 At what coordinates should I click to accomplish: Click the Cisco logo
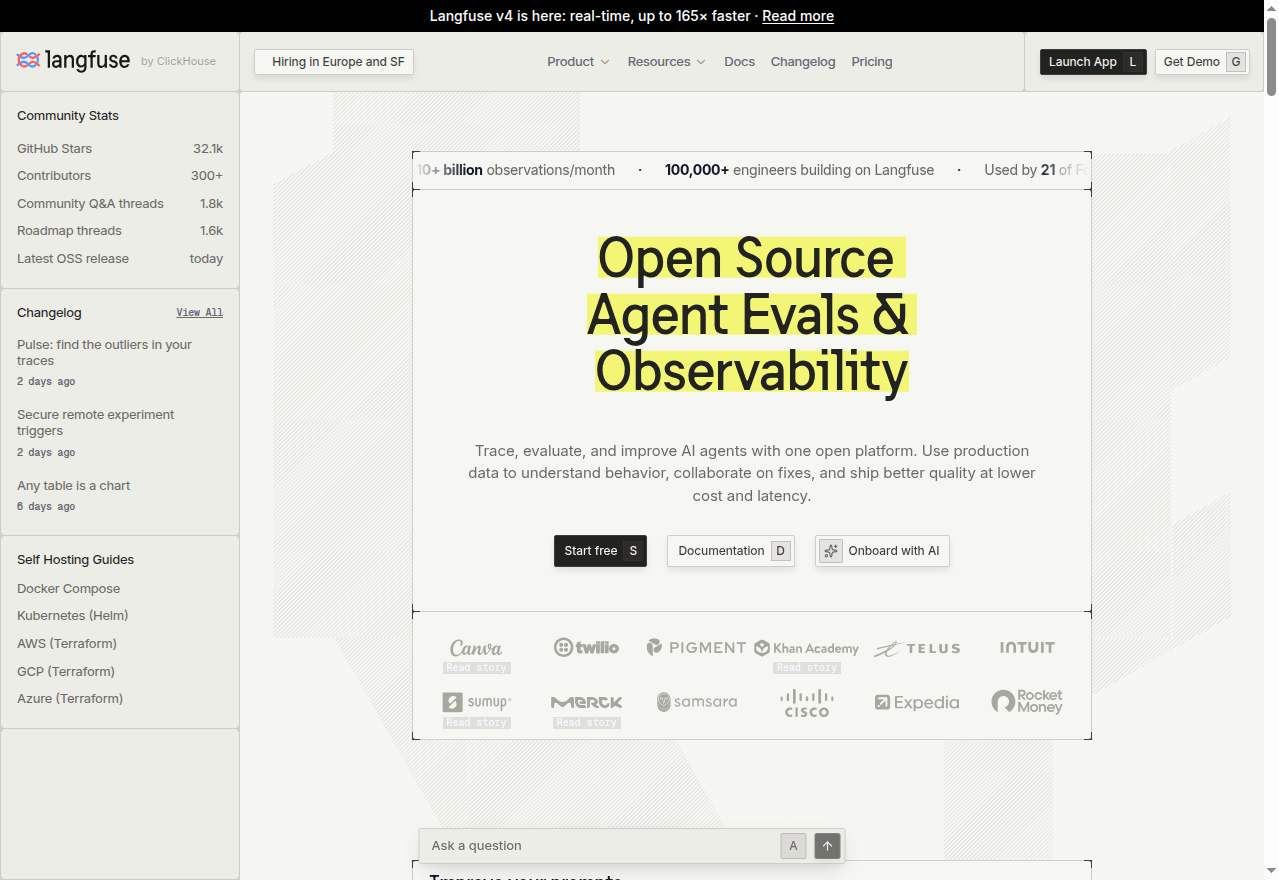pos(807,703)
